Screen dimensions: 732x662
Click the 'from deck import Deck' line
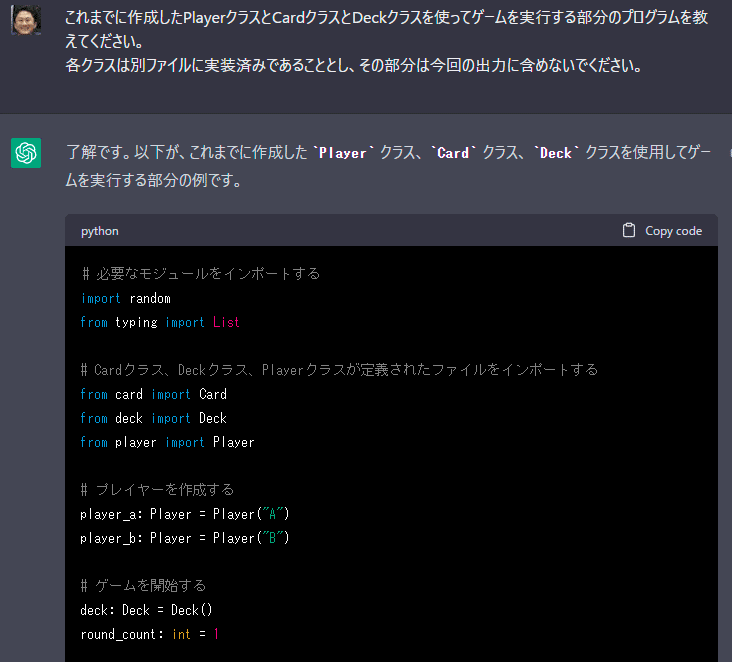(153, 418)
